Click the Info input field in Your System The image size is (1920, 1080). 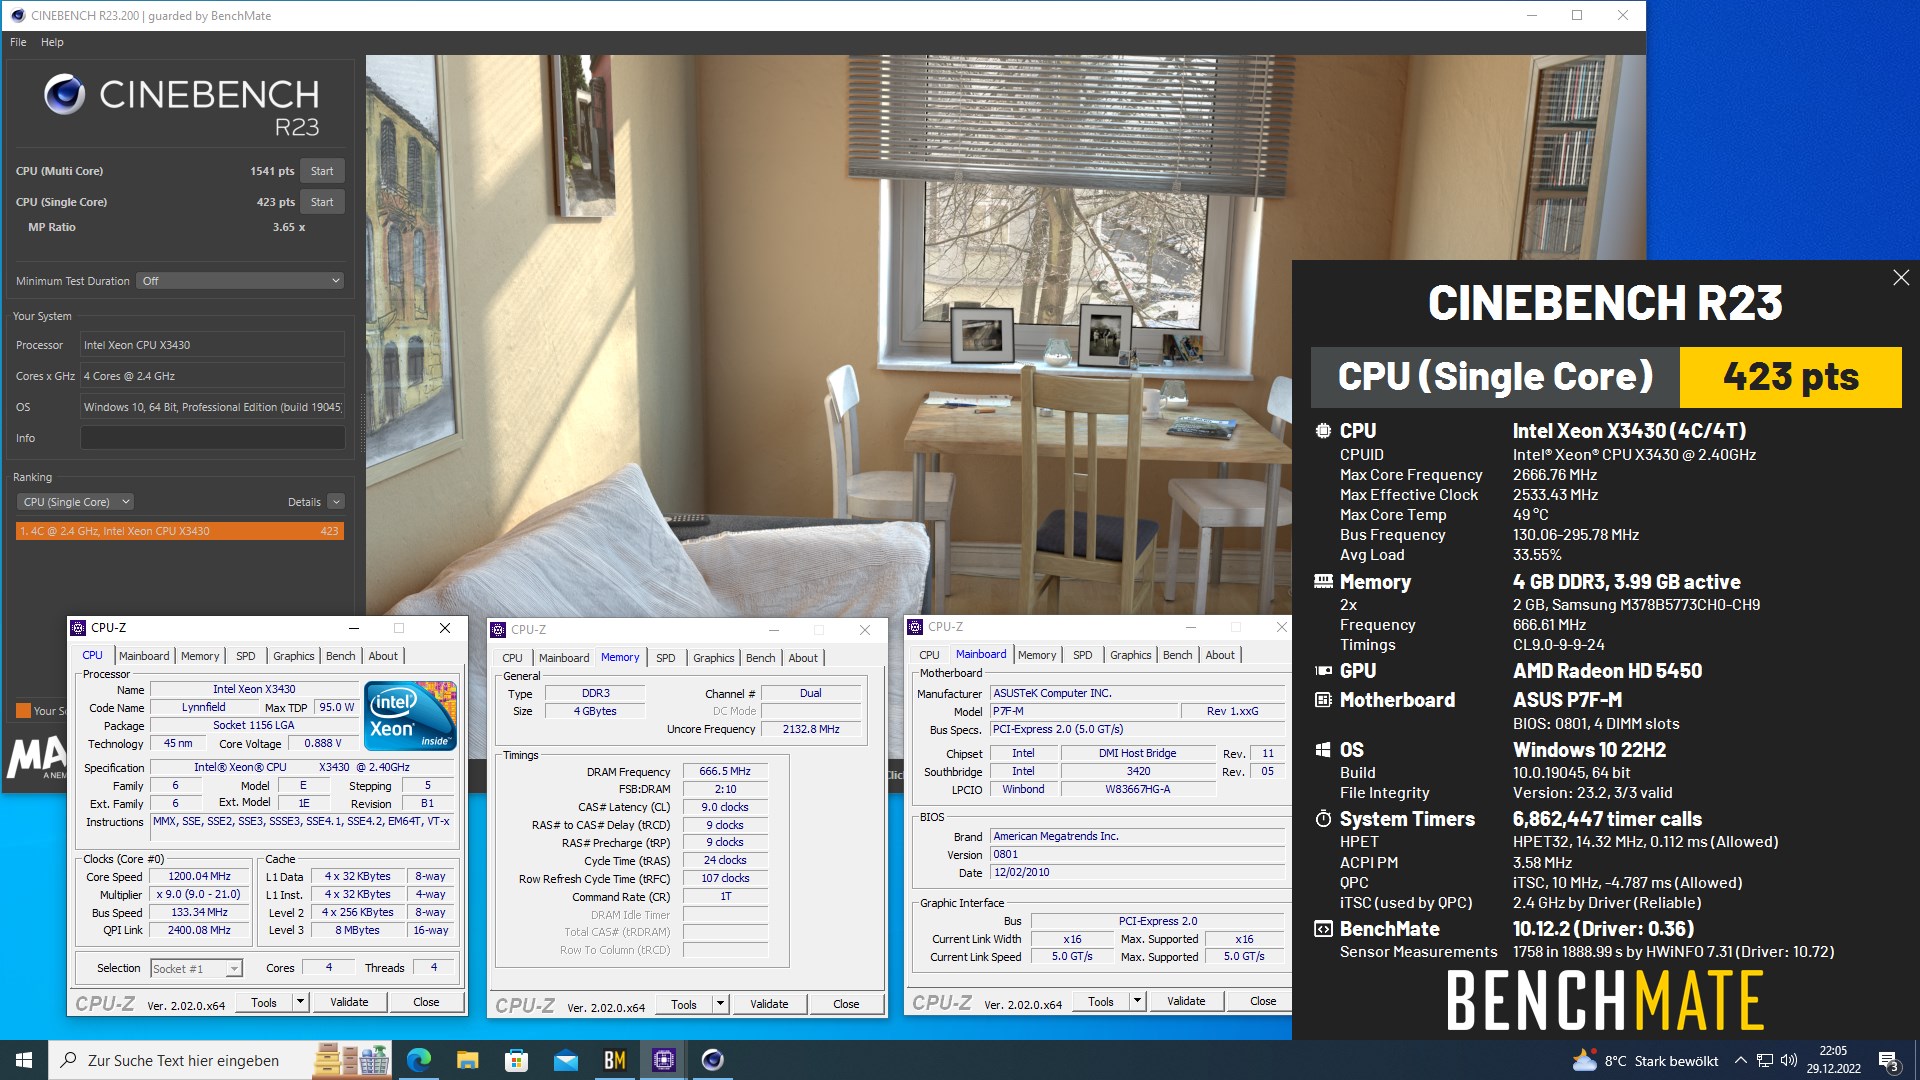pos(212,438)
